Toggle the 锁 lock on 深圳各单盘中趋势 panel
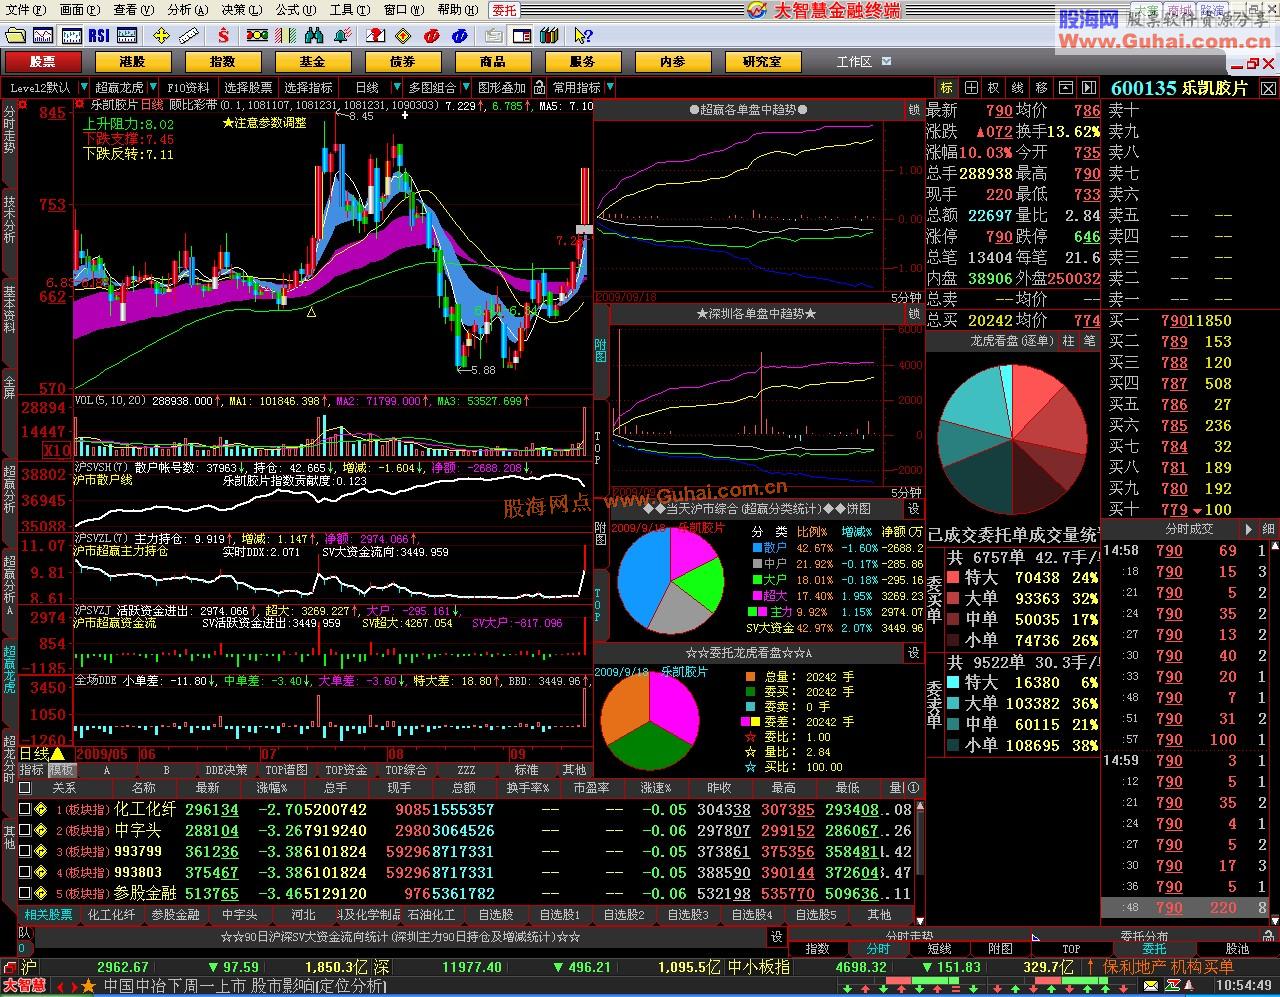The width and height of the screenshot is (1280, 997). [914, 314]
